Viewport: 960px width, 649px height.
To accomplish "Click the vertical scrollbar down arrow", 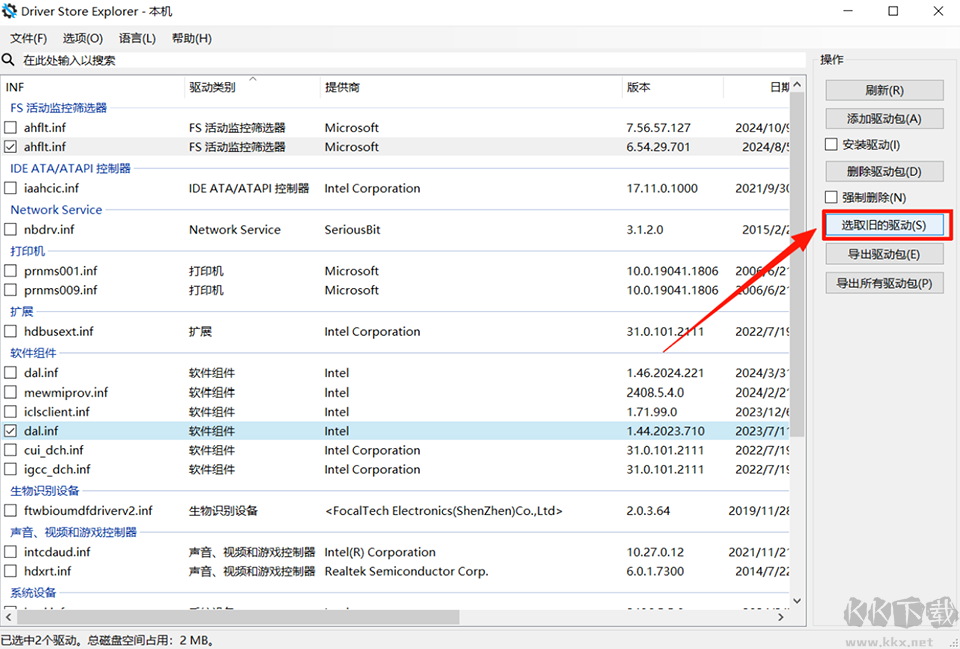I will click(x=797, y=601).
